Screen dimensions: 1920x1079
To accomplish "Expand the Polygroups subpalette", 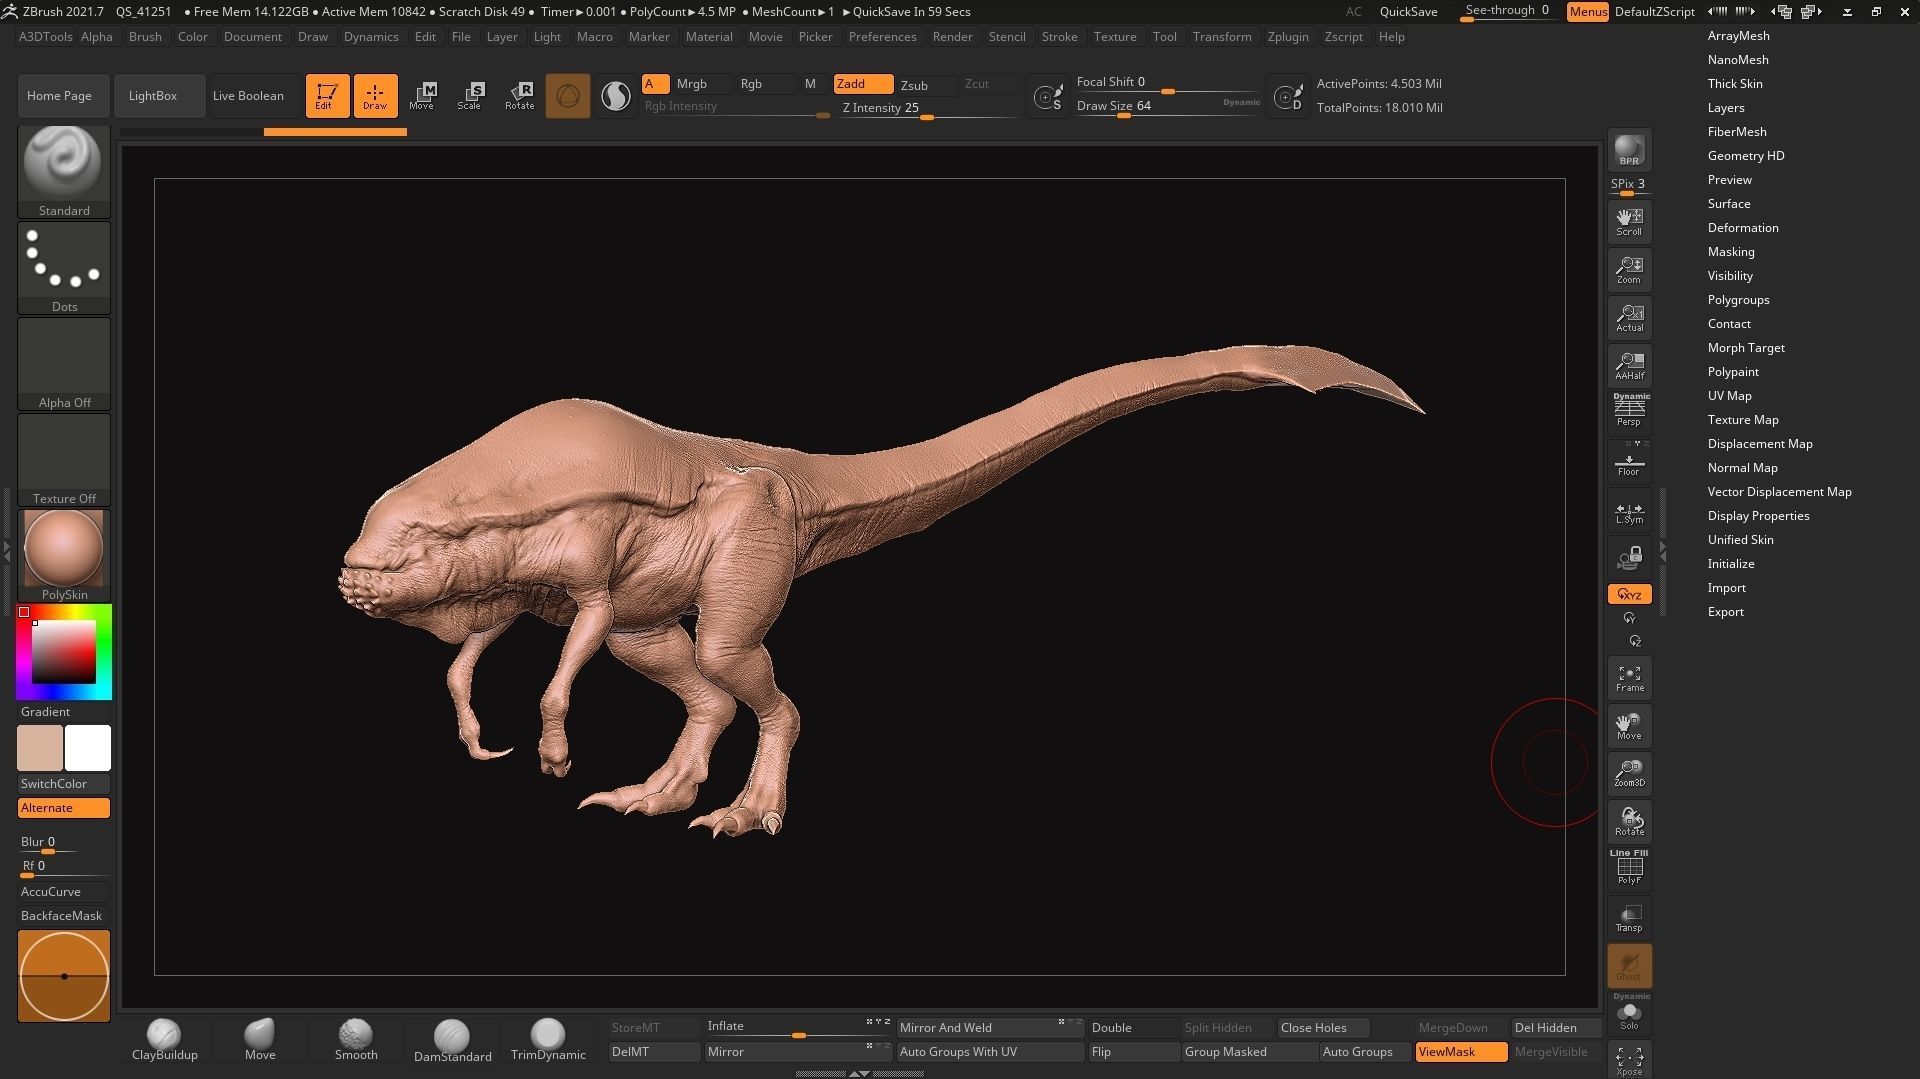I will 1738,300.
